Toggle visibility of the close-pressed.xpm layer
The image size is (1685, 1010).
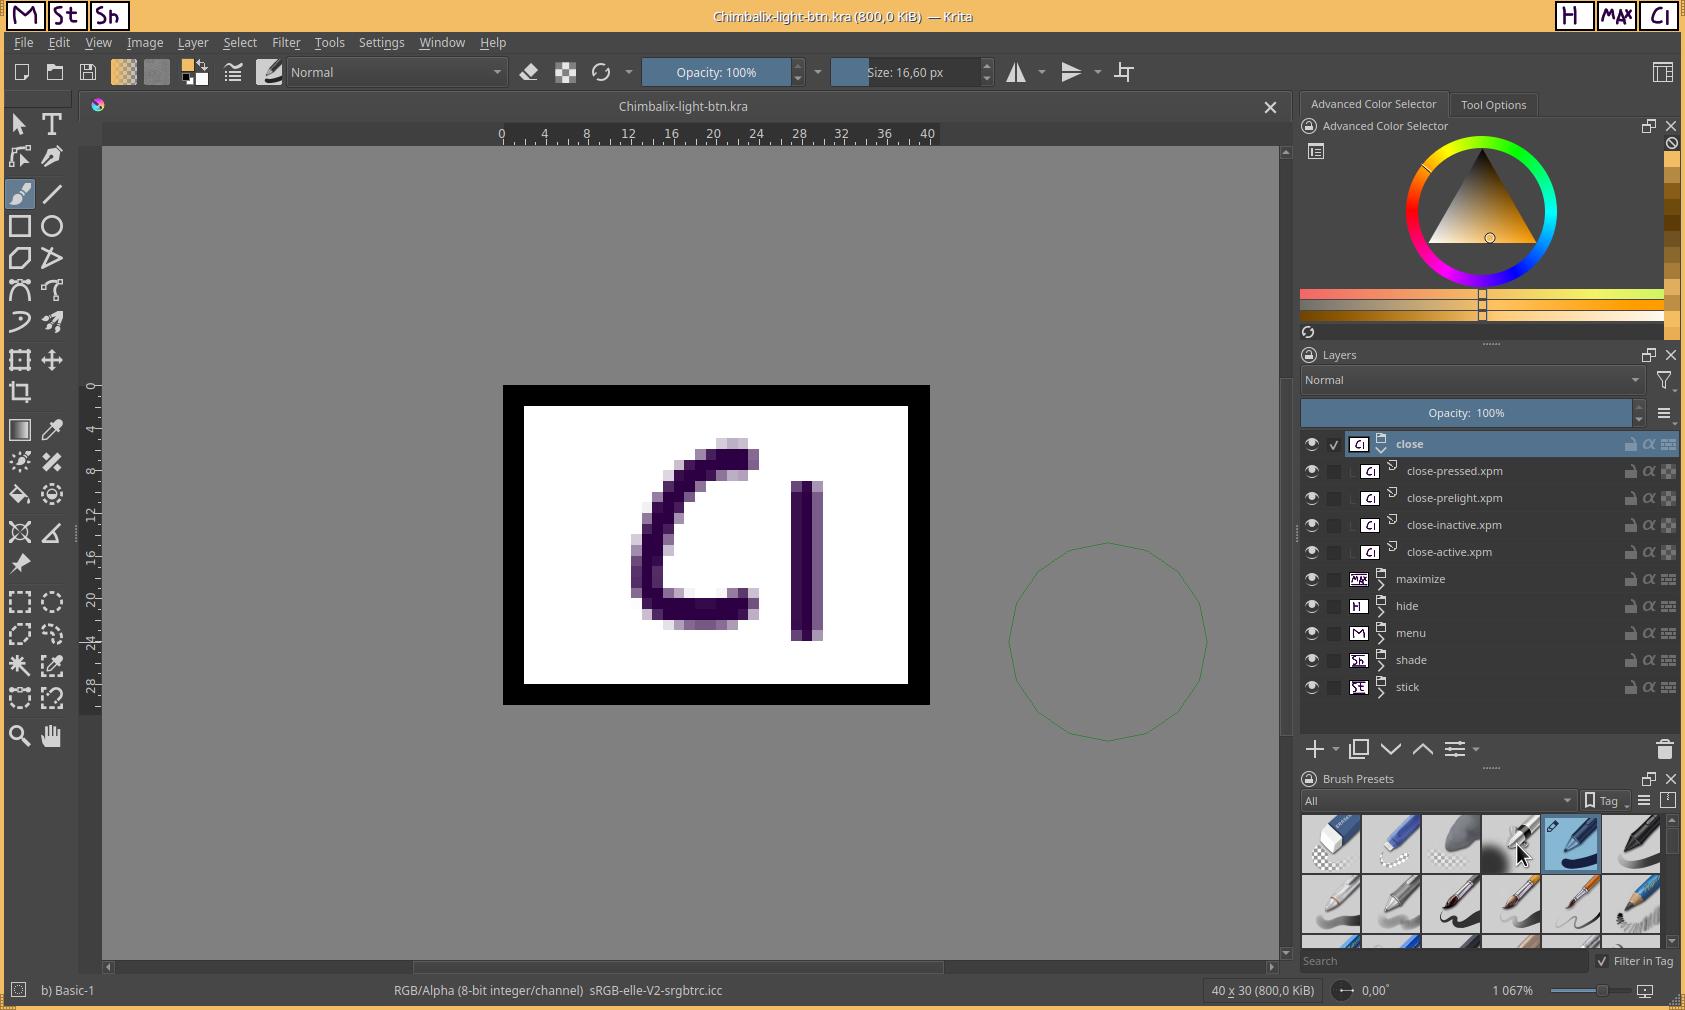click(1312, 471)
